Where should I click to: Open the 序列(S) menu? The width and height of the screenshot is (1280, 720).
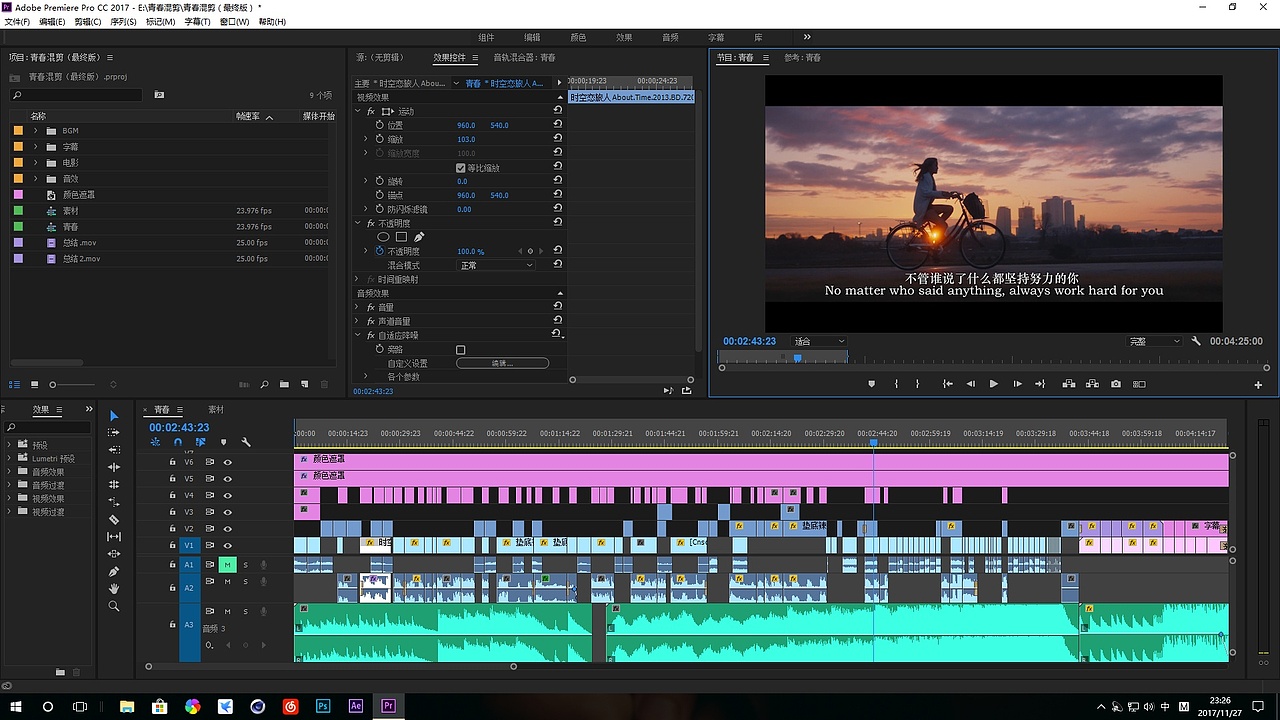(x=124, y=22)
